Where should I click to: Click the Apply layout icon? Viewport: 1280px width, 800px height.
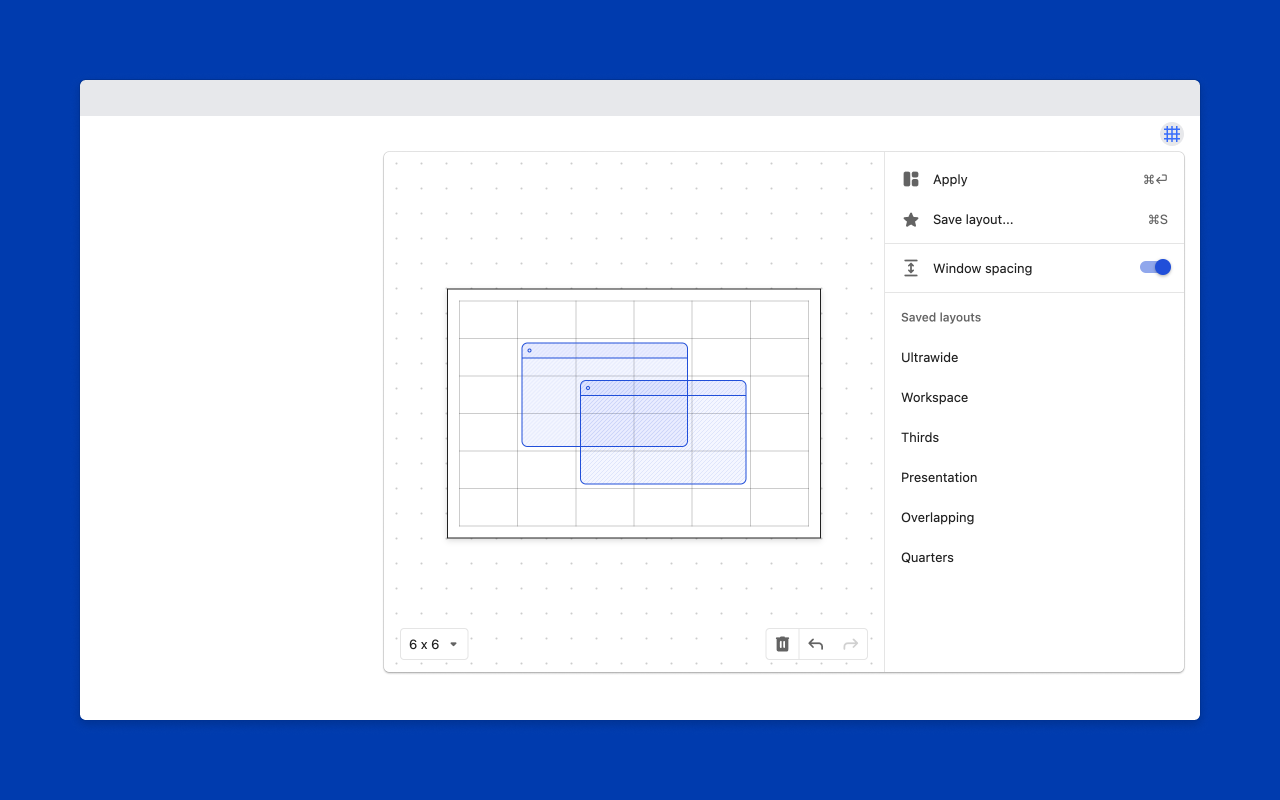coord(911,179)
